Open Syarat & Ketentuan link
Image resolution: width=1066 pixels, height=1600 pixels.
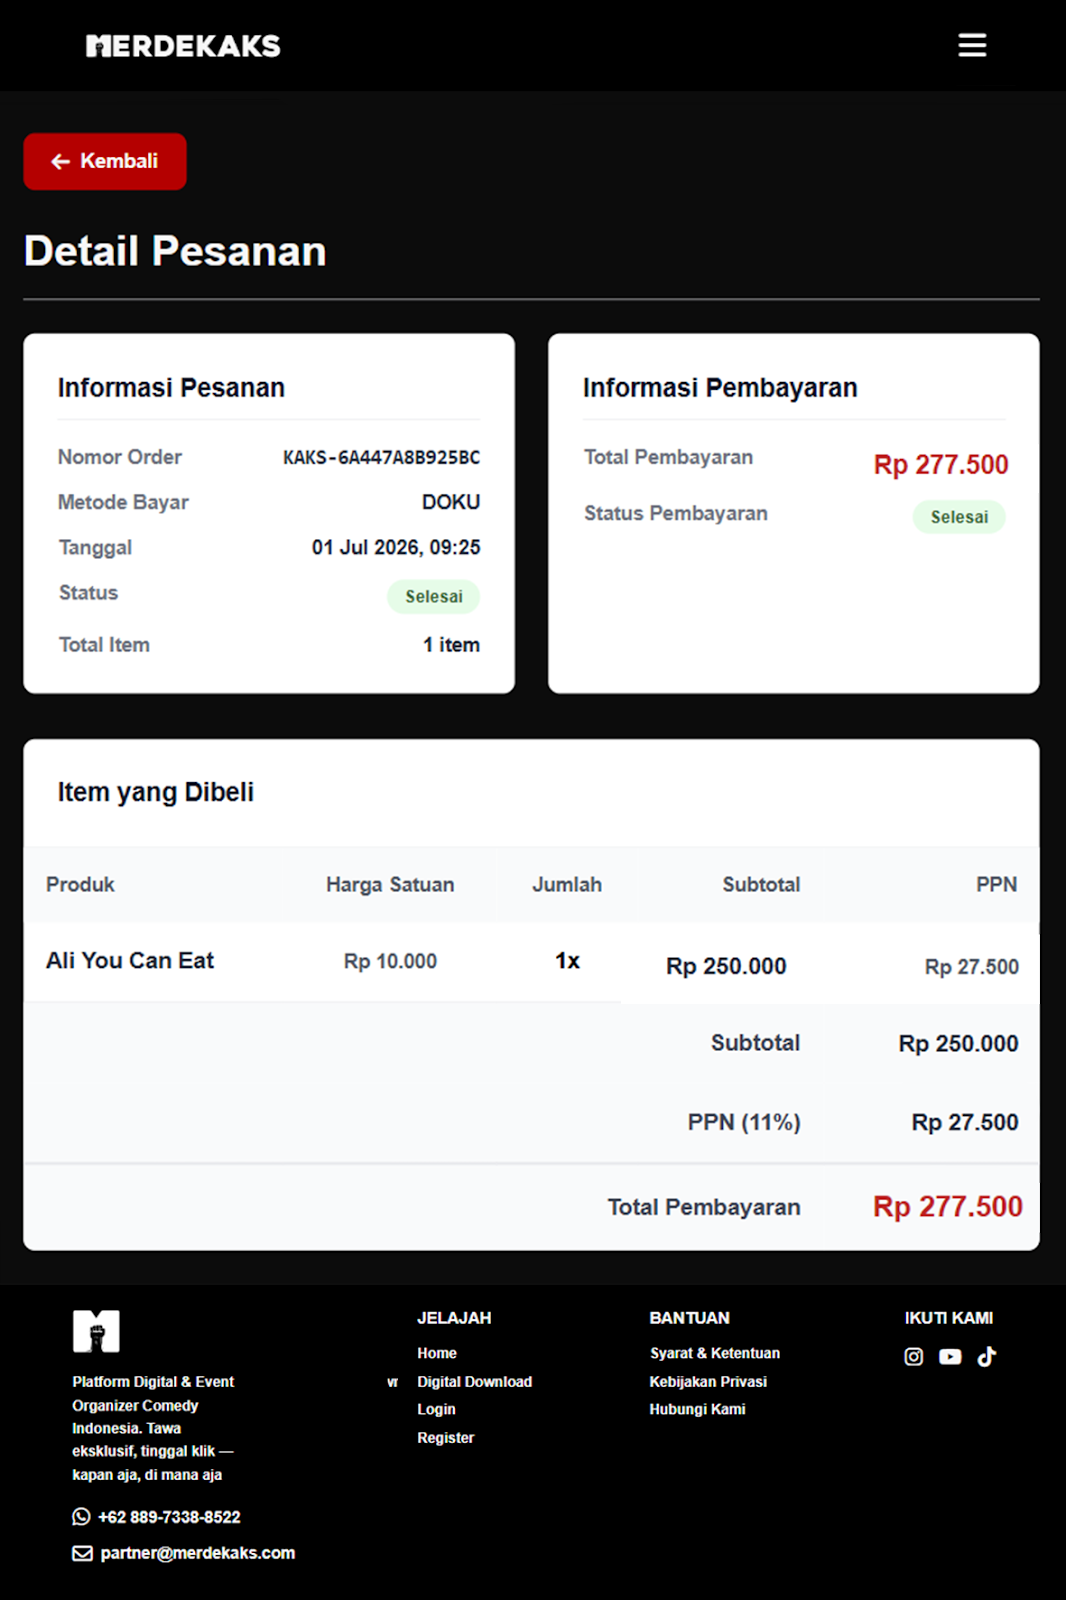click(x=715, y=1353)
